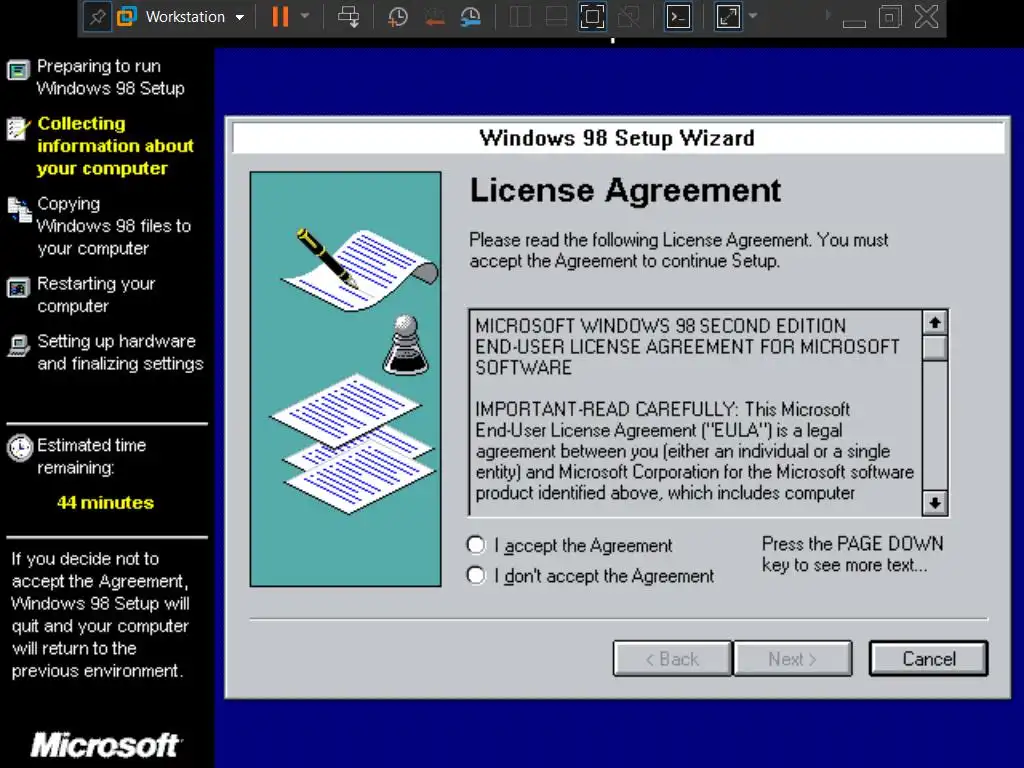Image resolution: width=1024 pixels, height=768 pixels.
Task: Toggle the thumbnail bar view icon
Action: pyautogui.click(x=556, y=17)
